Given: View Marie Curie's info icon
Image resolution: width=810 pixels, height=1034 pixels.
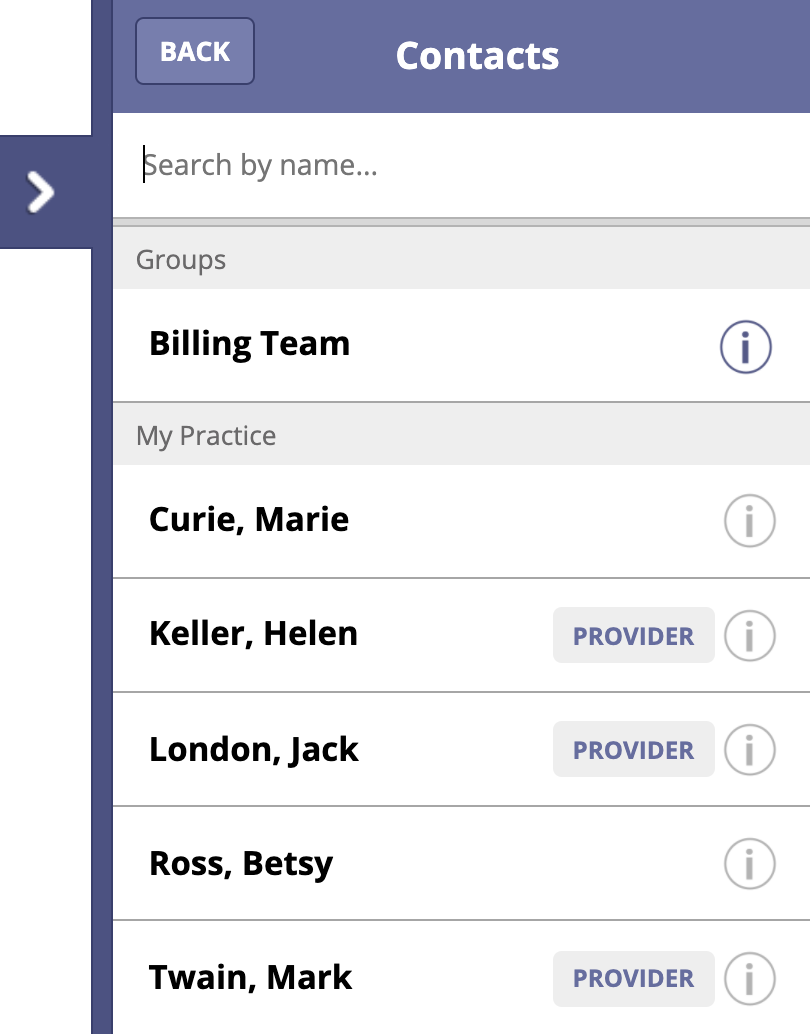Looking at the screenshot, I should click(749, 521).
